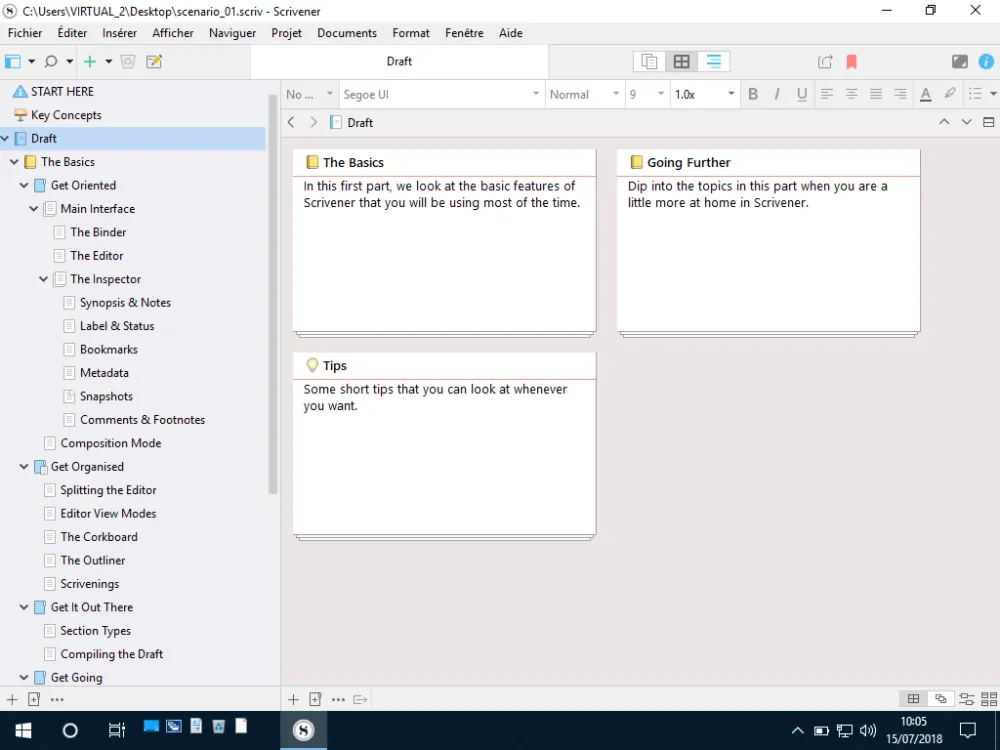Image resolution: width=1000 pixels, height=750 pixels.
Task: Select the Tips index card
Action: point(445,445)
